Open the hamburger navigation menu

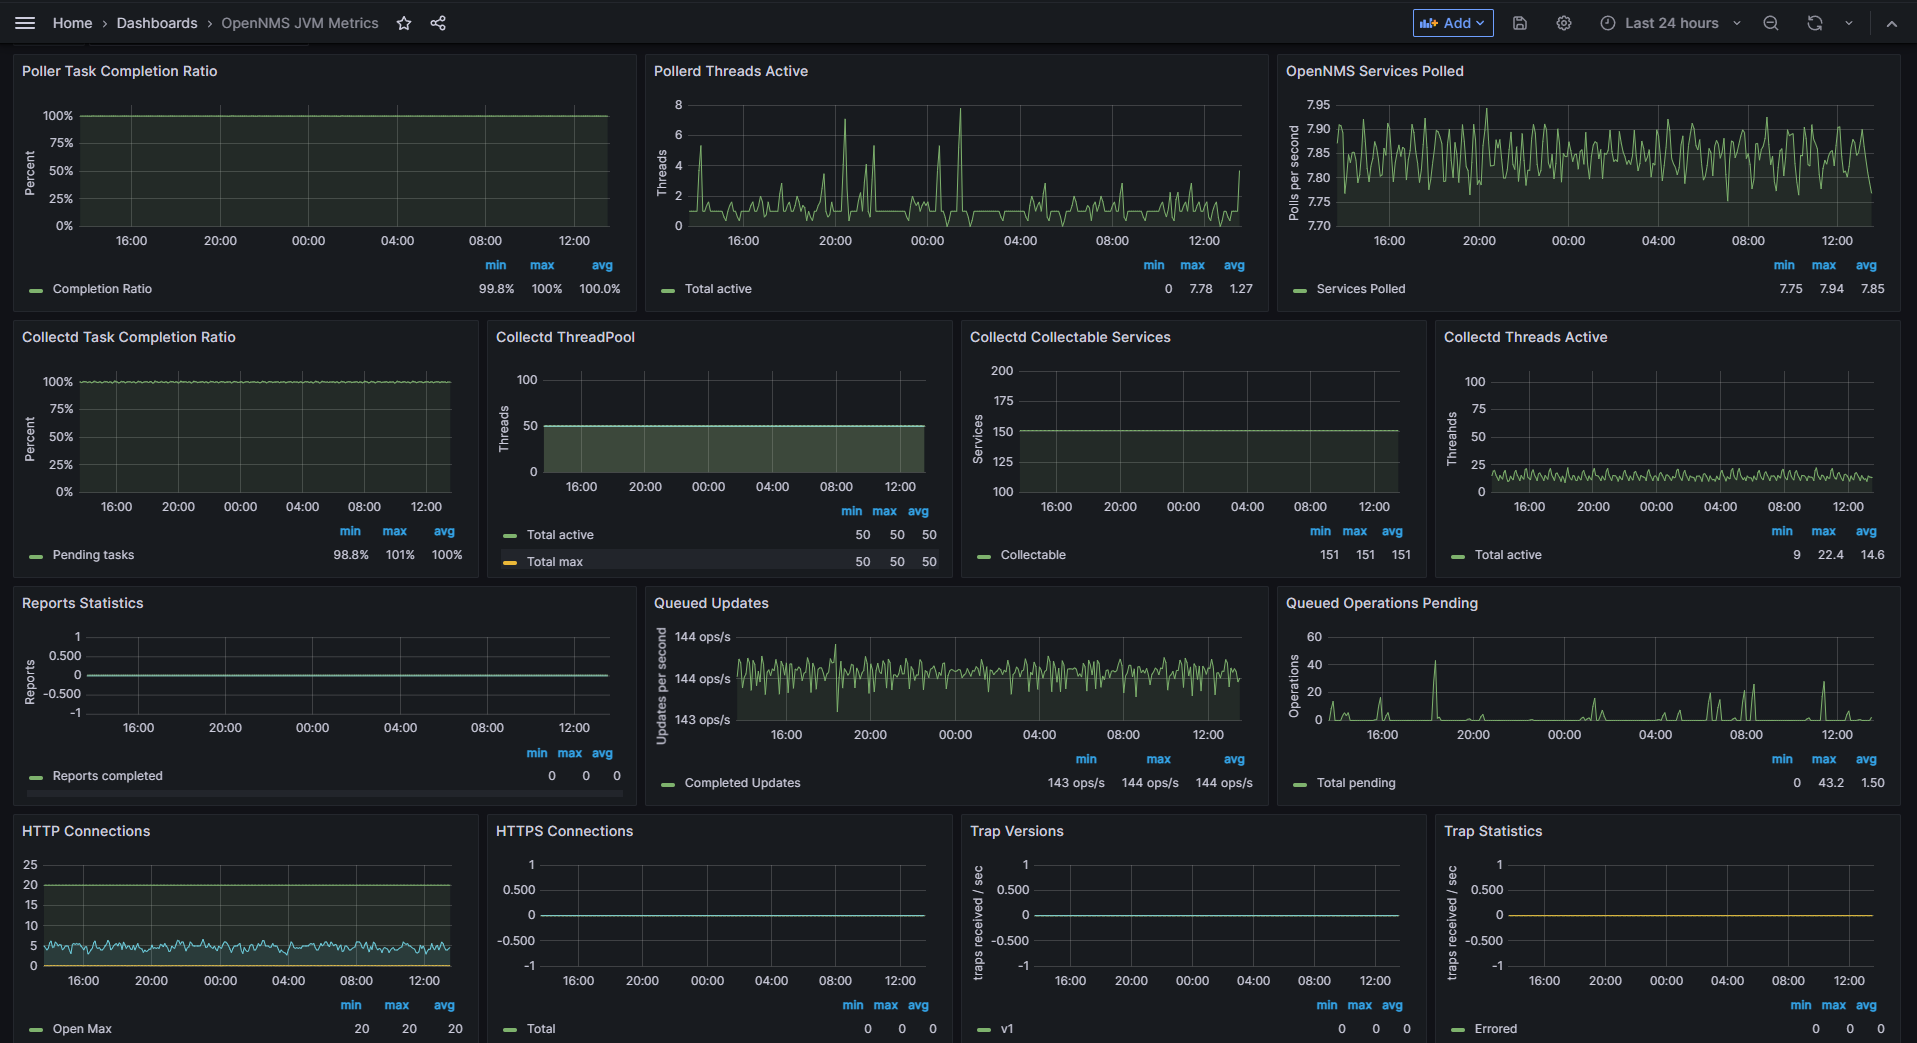point(25,23)
